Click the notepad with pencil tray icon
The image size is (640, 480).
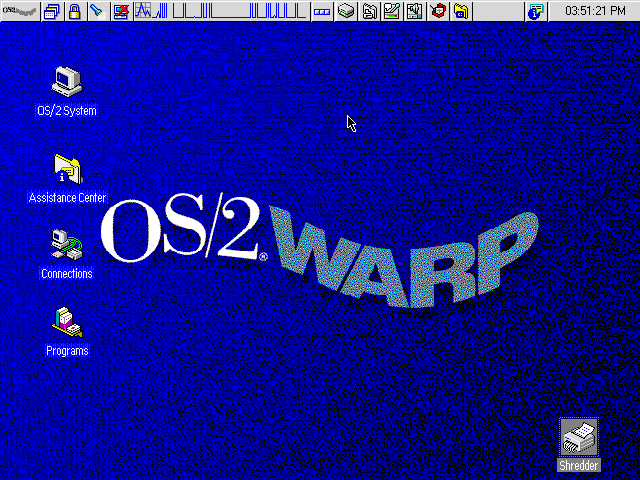(392, 12)
